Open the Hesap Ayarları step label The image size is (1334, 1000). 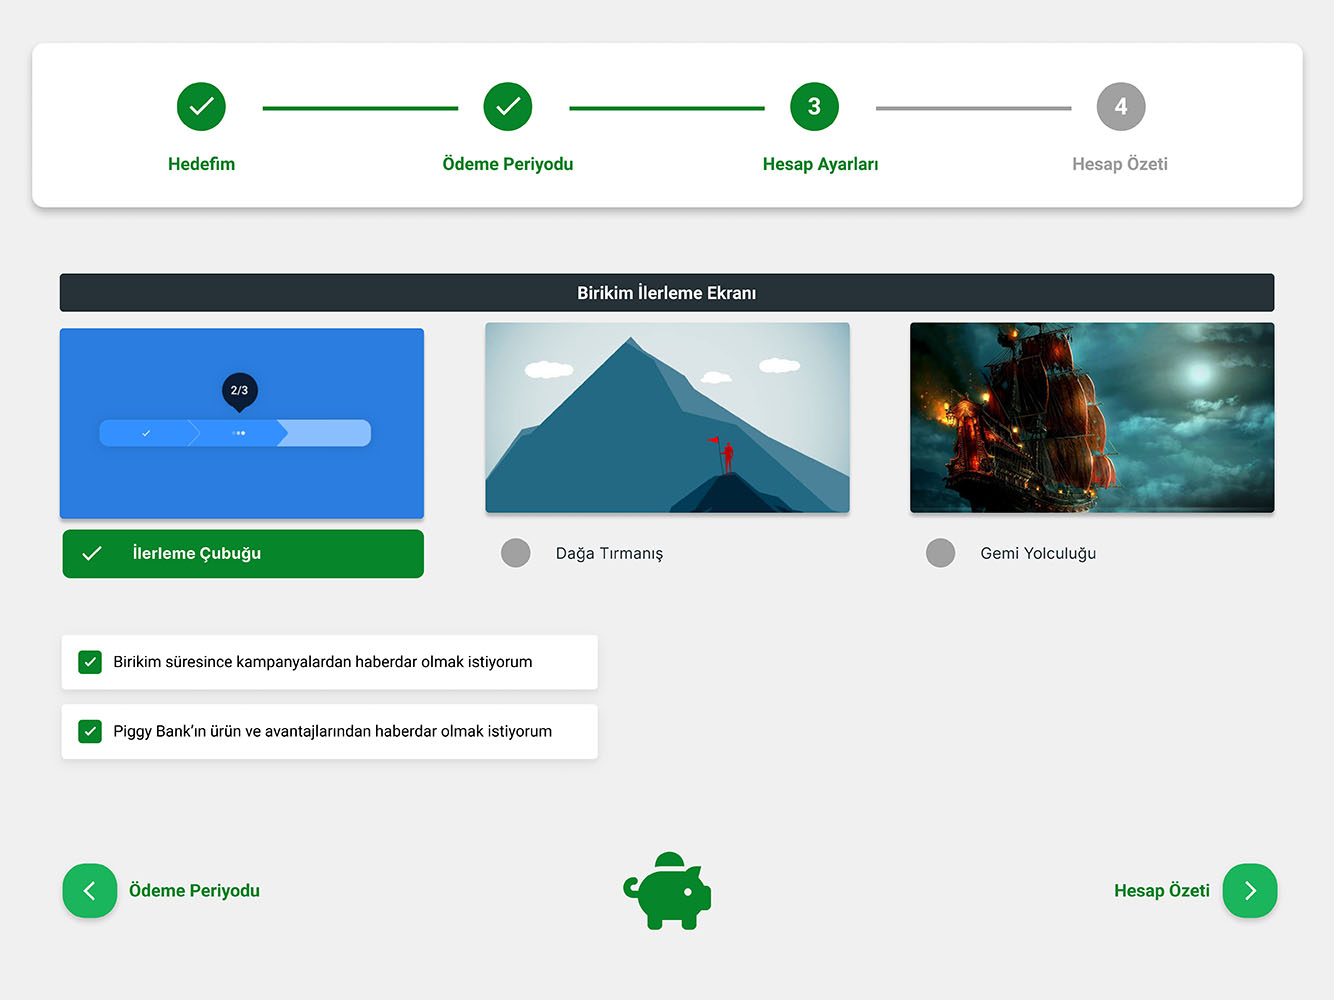[820, 164]
